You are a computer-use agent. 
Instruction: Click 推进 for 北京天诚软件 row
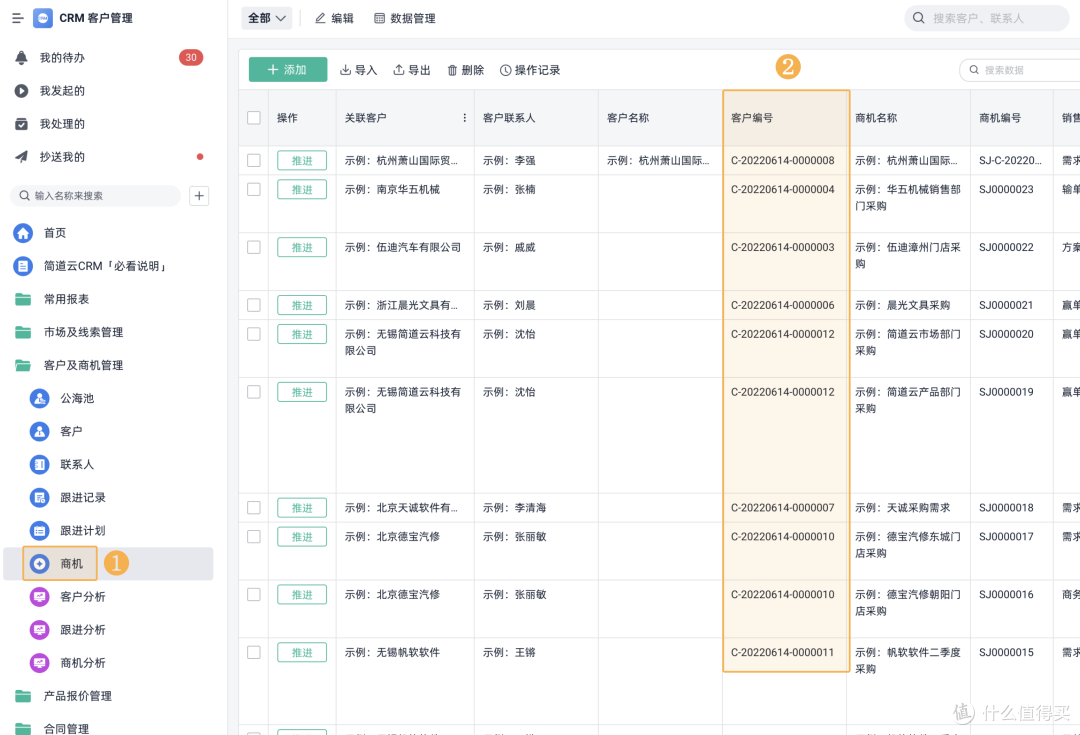click(302, 508)
